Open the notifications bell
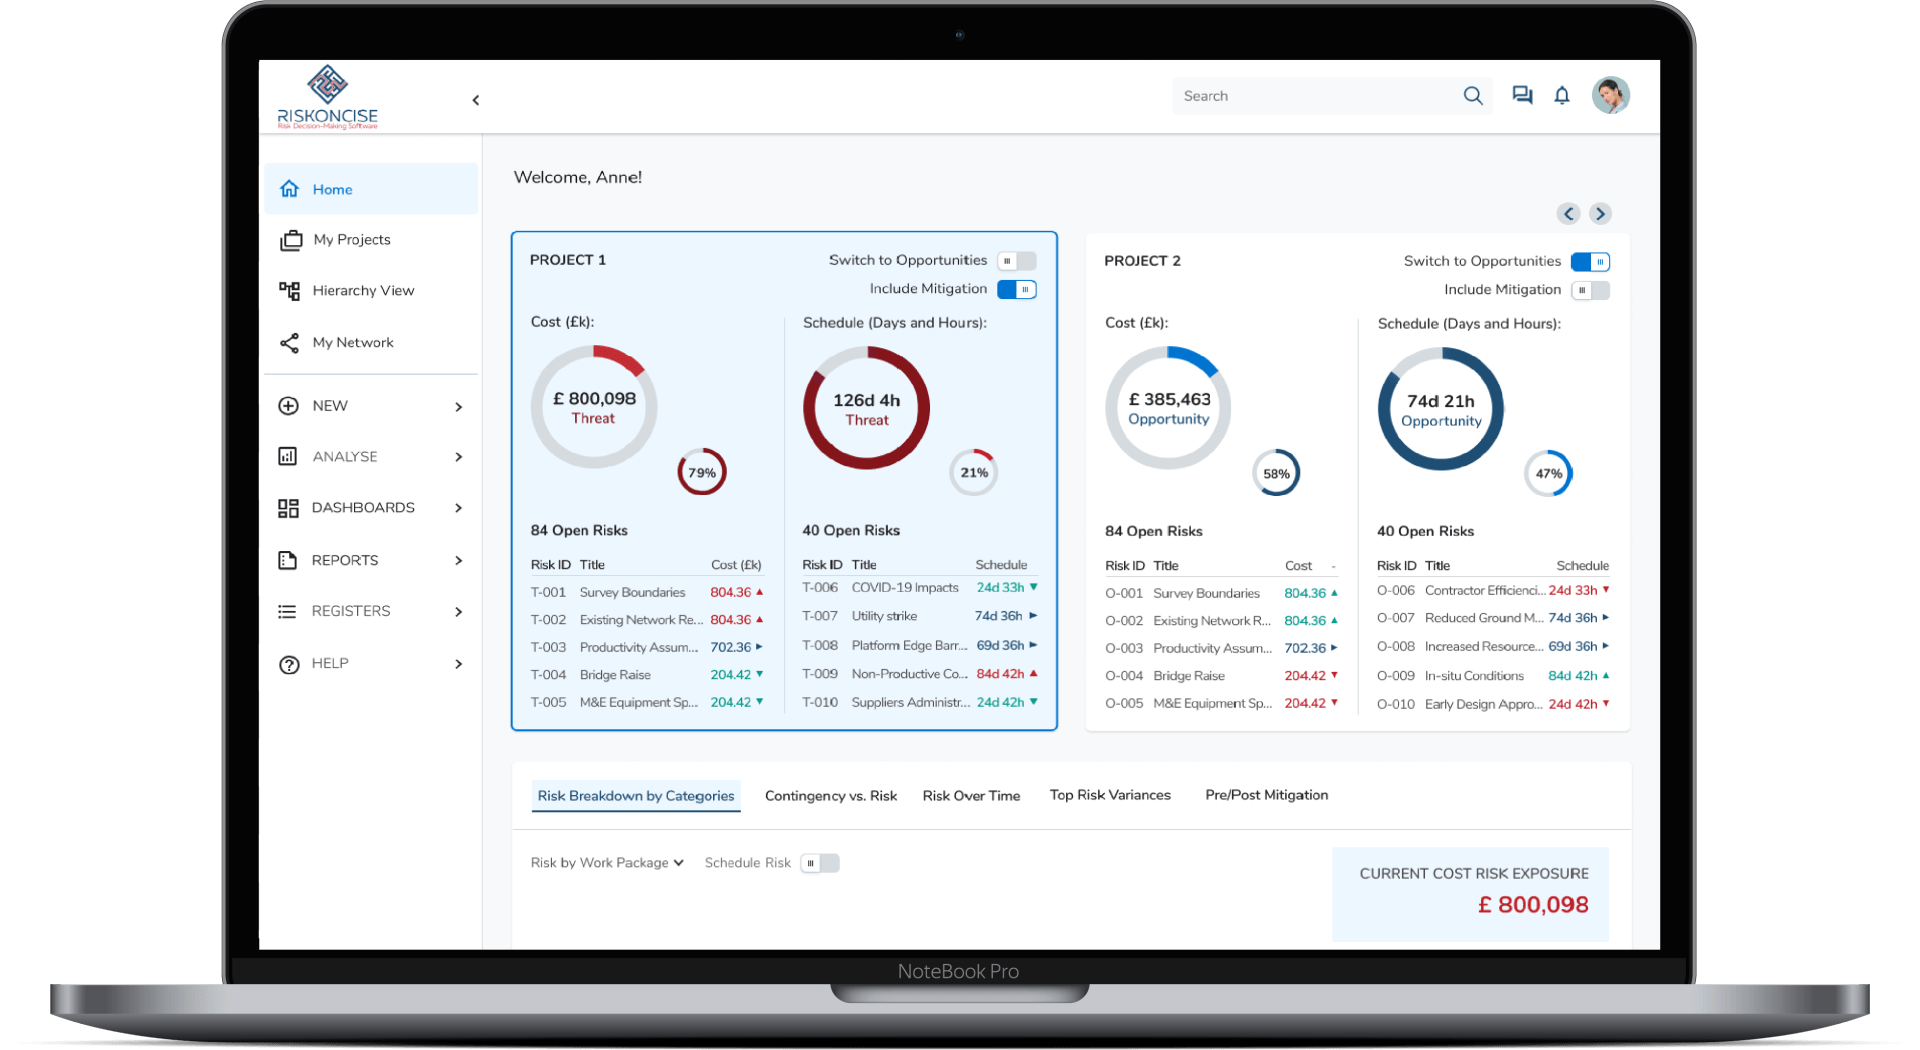The height and width of the screenshot is (1050, 1920). coord(1562,95)
